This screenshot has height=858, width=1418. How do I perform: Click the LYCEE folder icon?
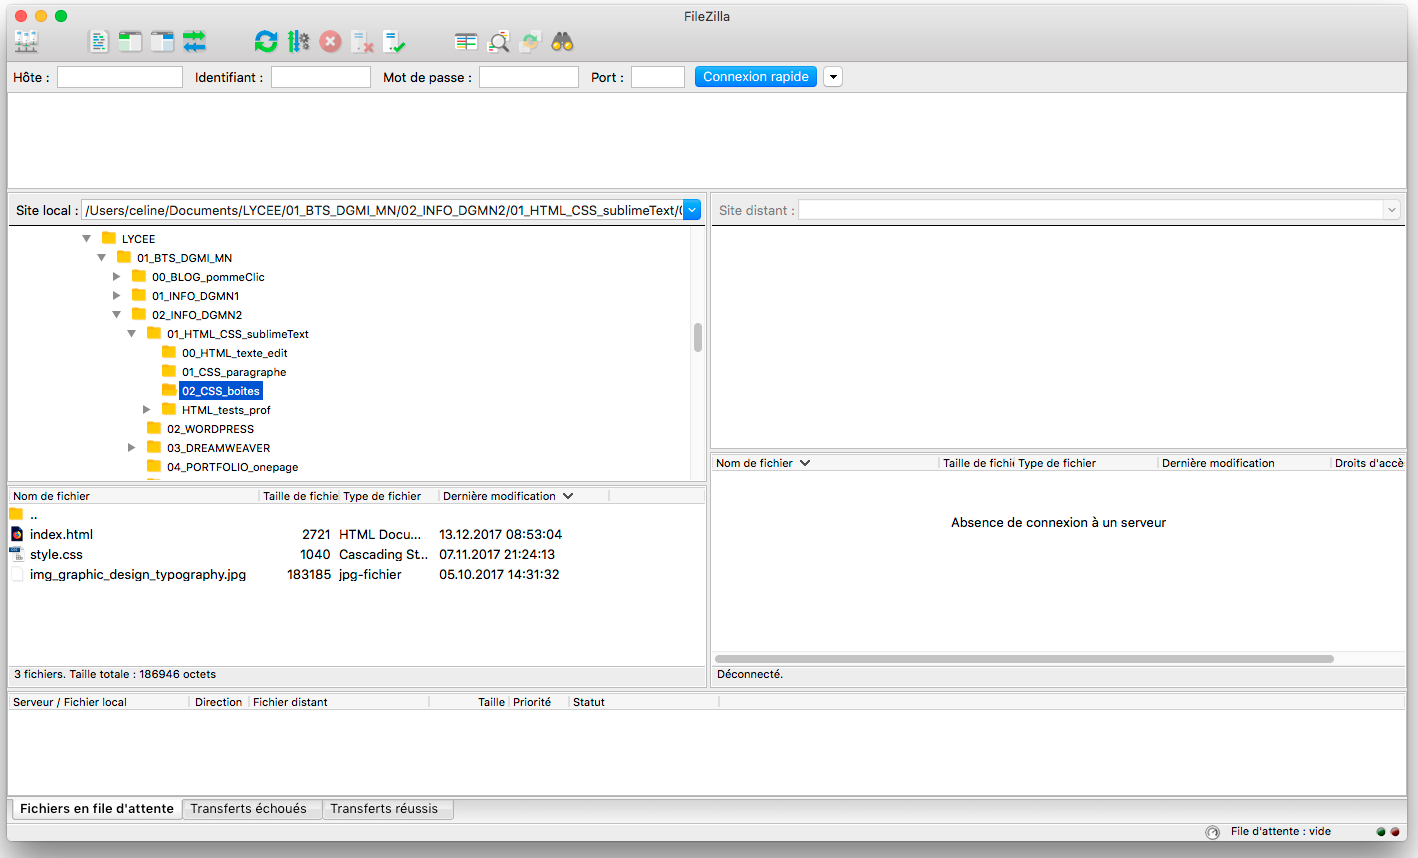109,238
